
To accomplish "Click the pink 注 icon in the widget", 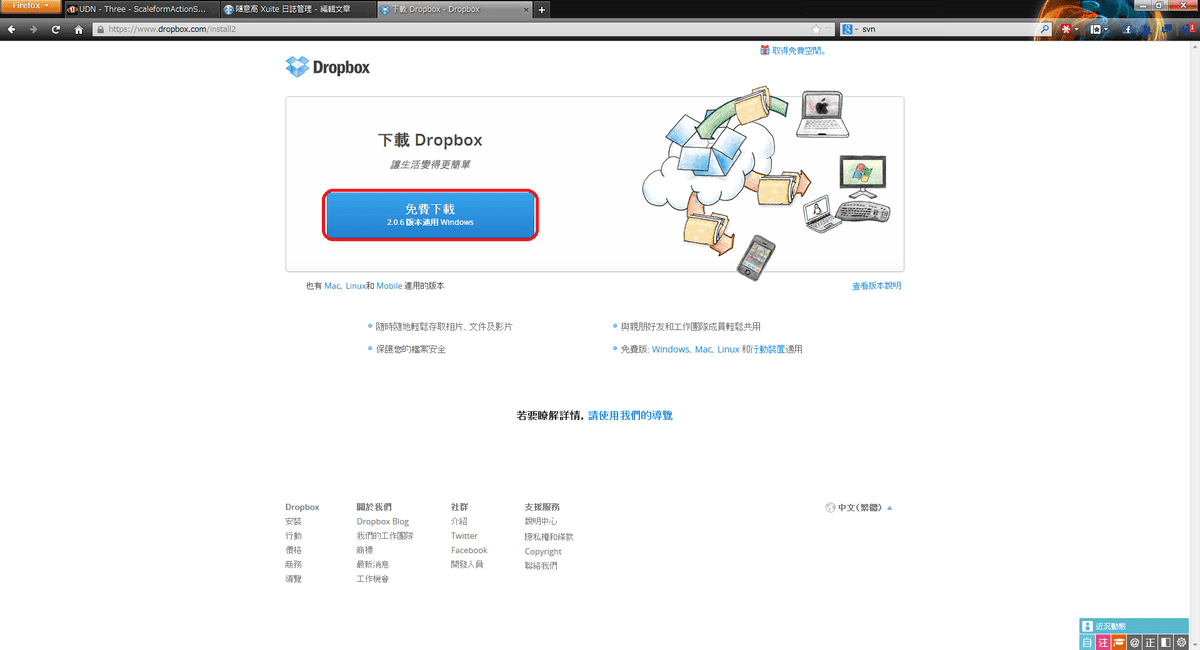I will (1104, 641).
